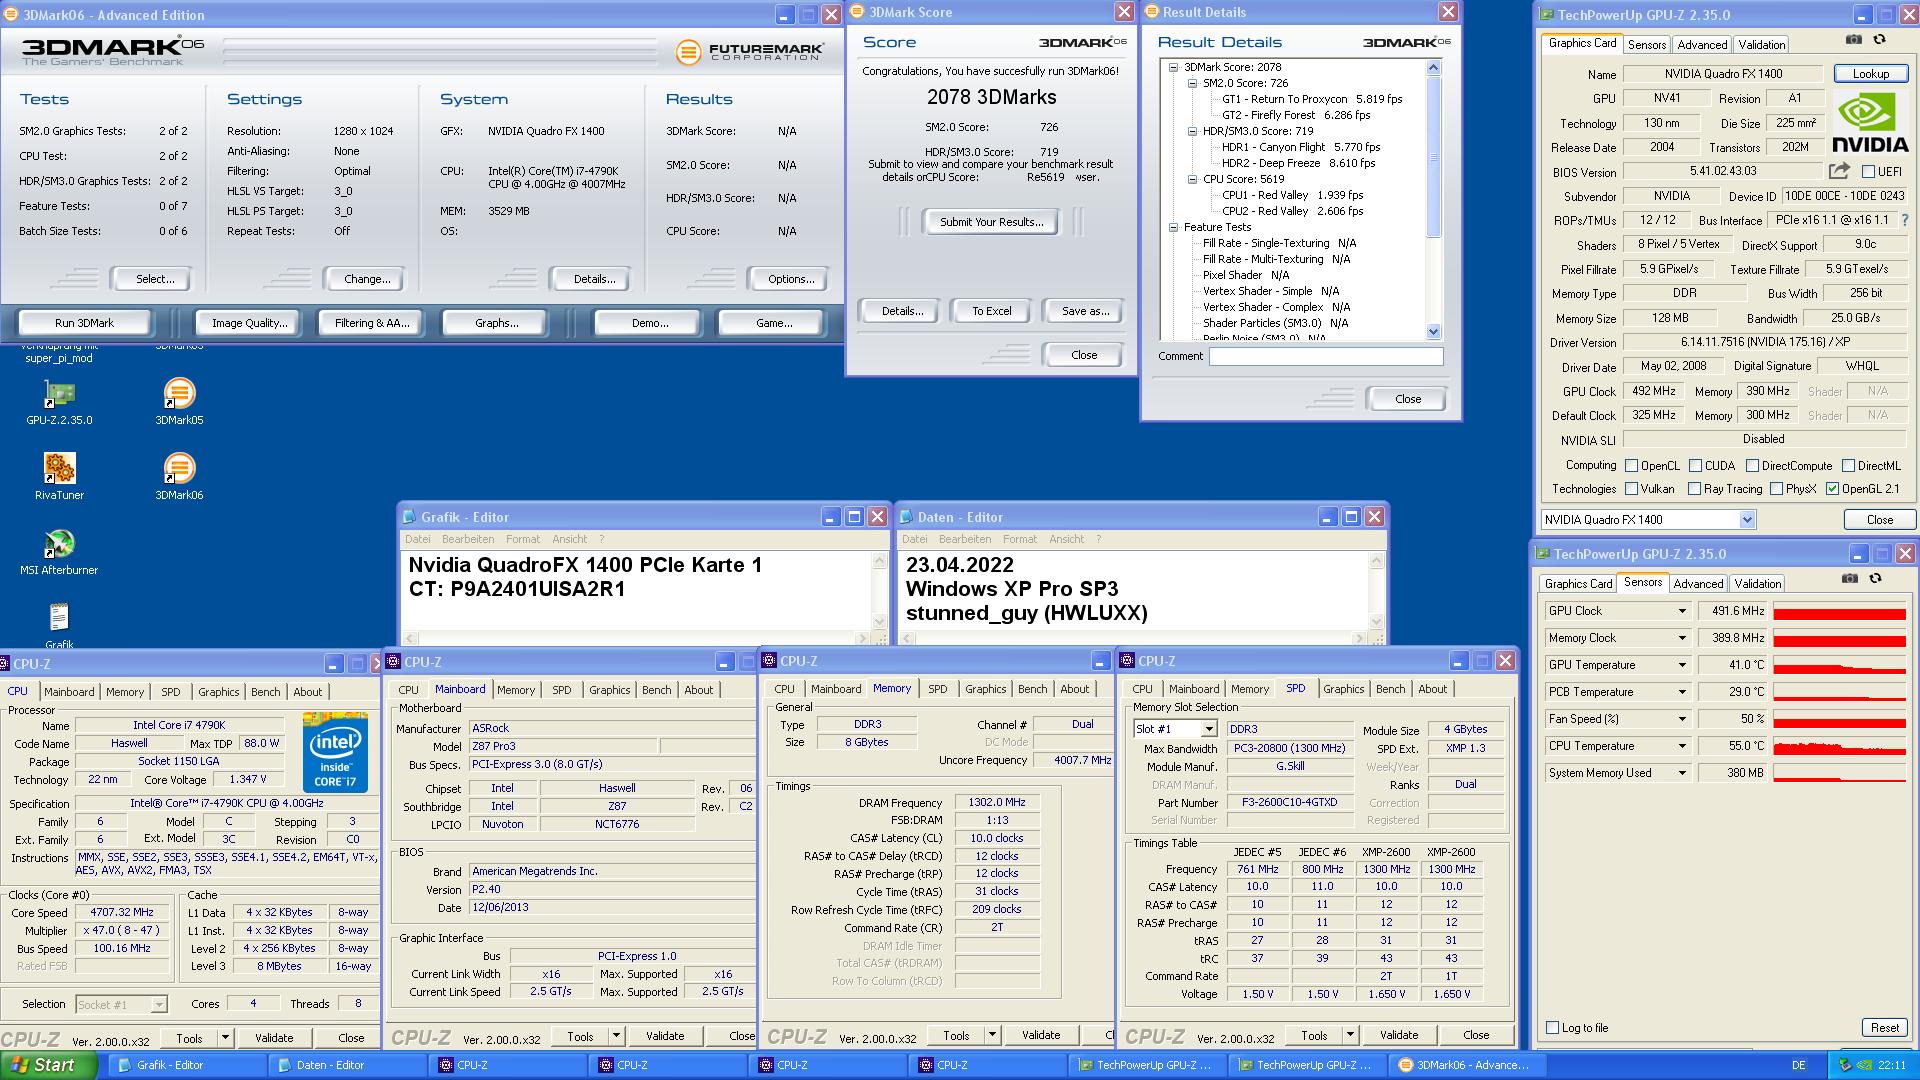Image resolution: width=1920 pixels, height=1080 pixels.
Task: Click the Intel Core i7 logo in CPU-Z
Action: 334,752
